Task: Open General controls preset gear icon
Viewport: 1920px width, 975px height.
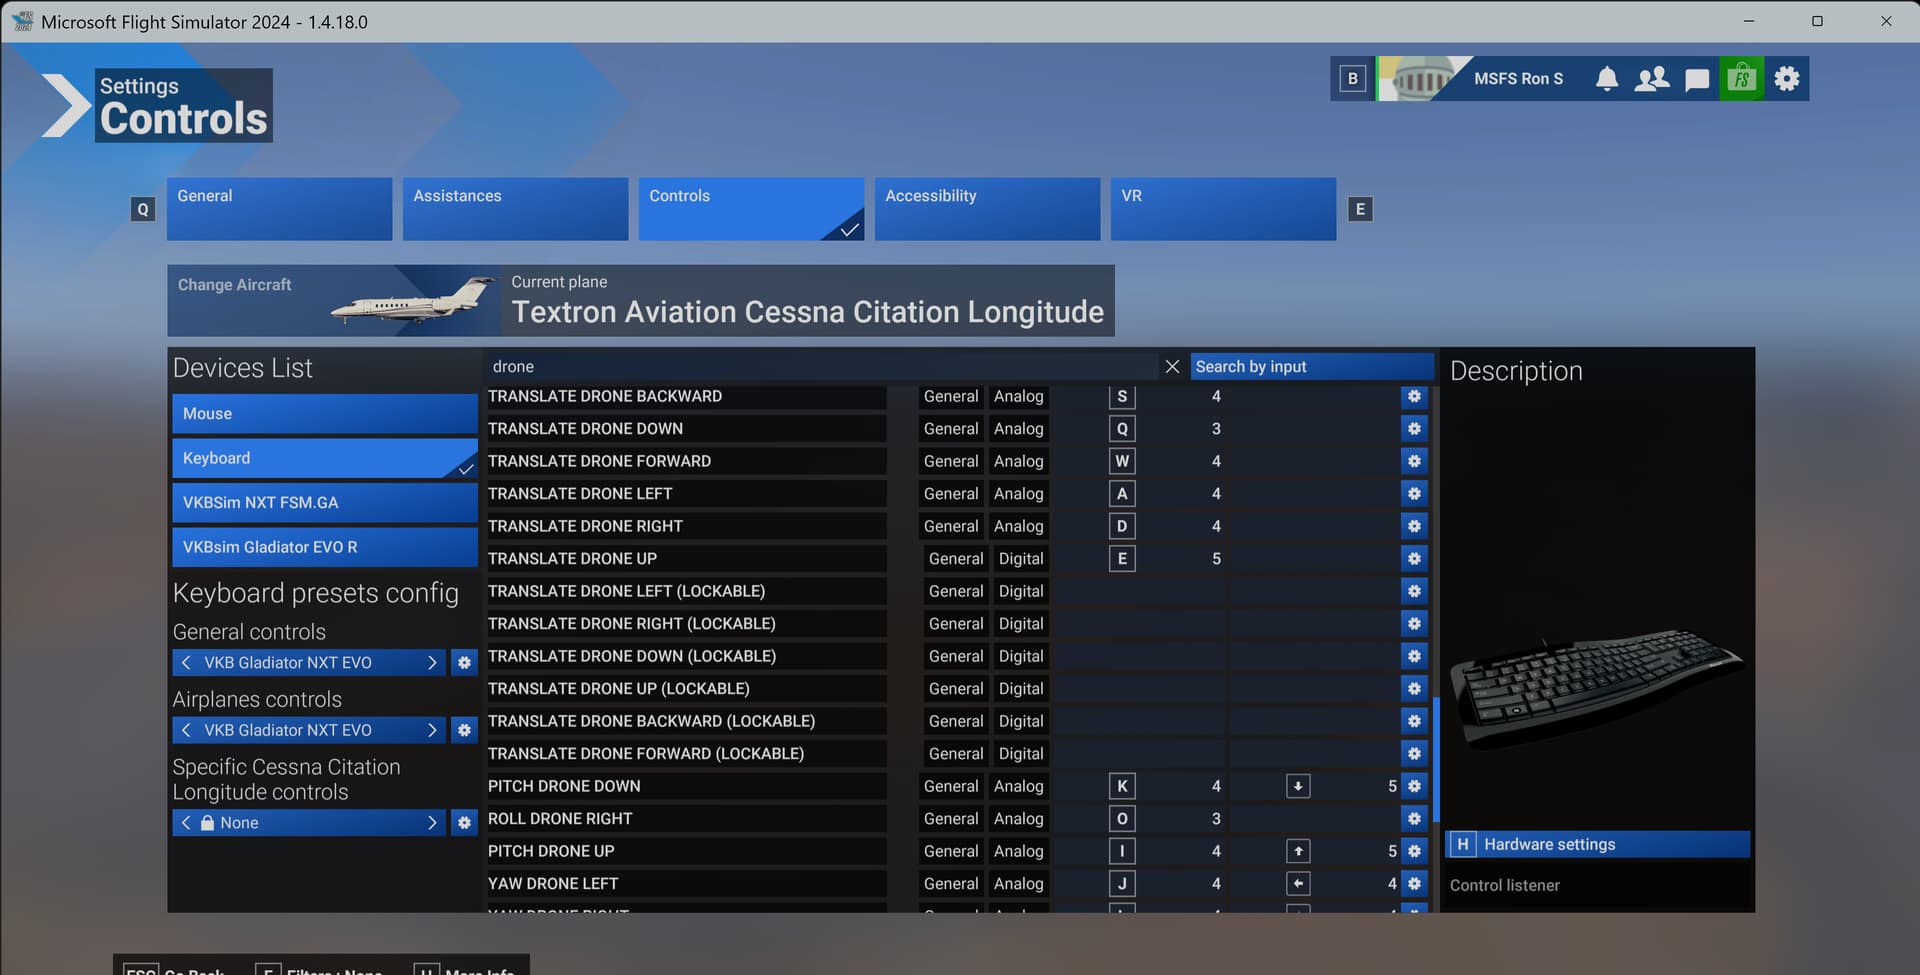Action: coord(464,663)
